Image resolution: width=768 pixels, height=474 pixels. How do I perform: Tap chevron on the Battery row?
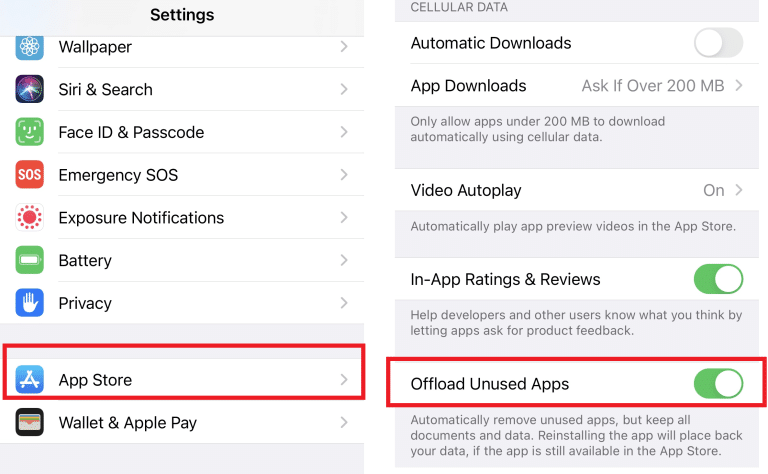pyautogui.click(x=343, y=260)
